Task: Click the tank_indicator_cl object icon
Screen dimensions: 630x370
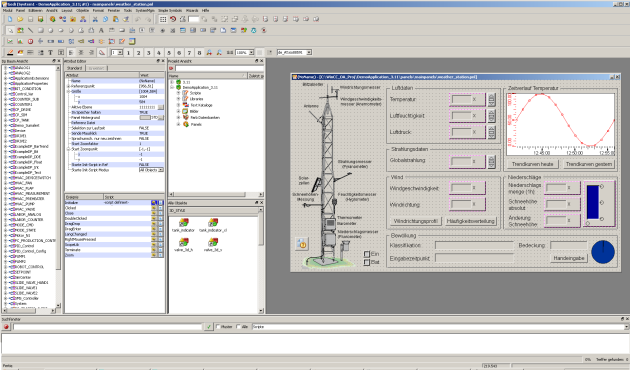Action: point(213,223)
